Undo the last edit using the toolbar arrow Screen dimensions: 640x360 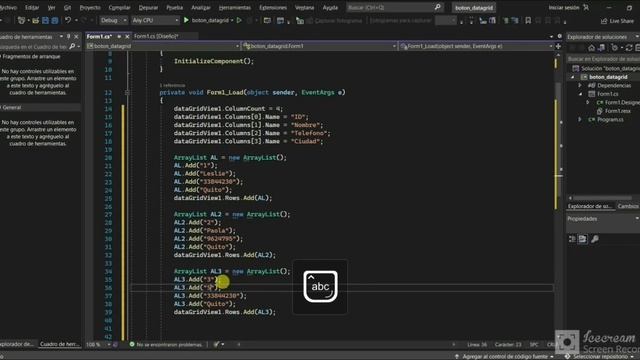click(x=68, y=20)
